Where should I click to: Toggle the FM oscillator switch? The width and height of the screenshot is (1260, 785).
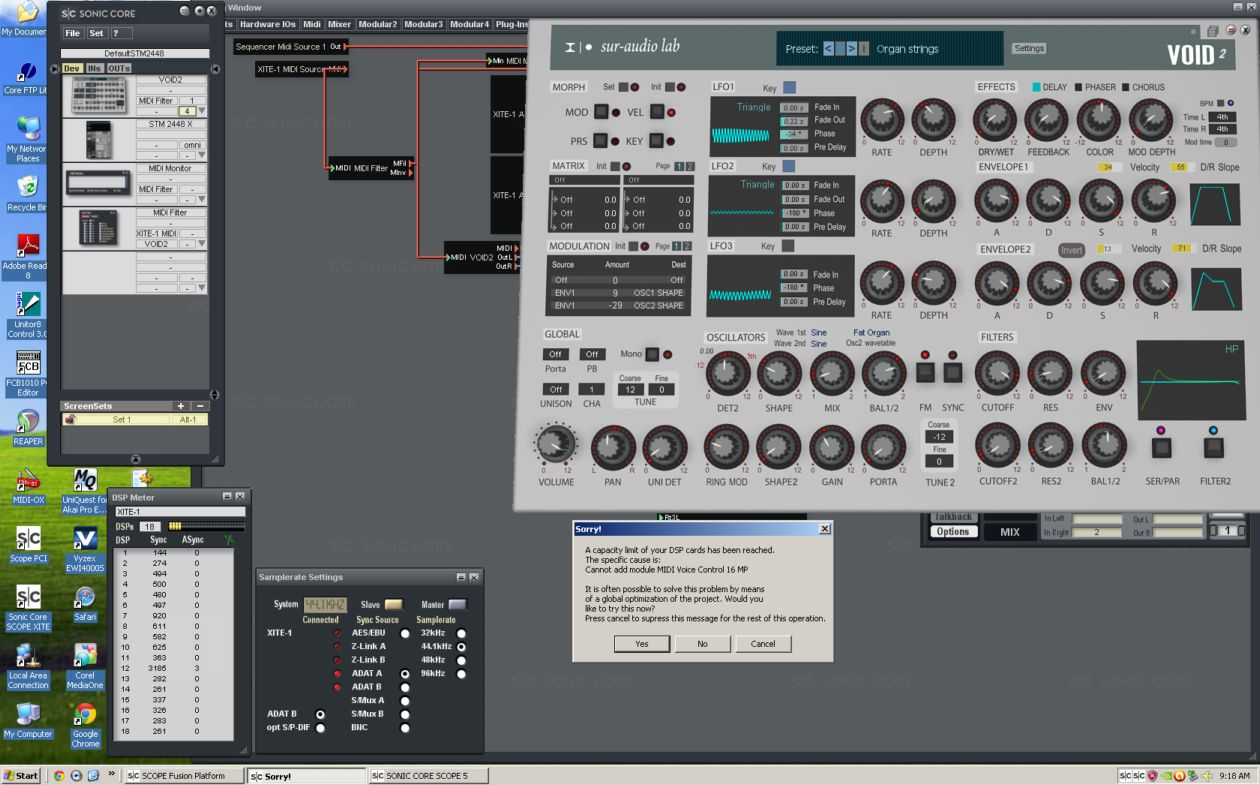click(925, 372)
